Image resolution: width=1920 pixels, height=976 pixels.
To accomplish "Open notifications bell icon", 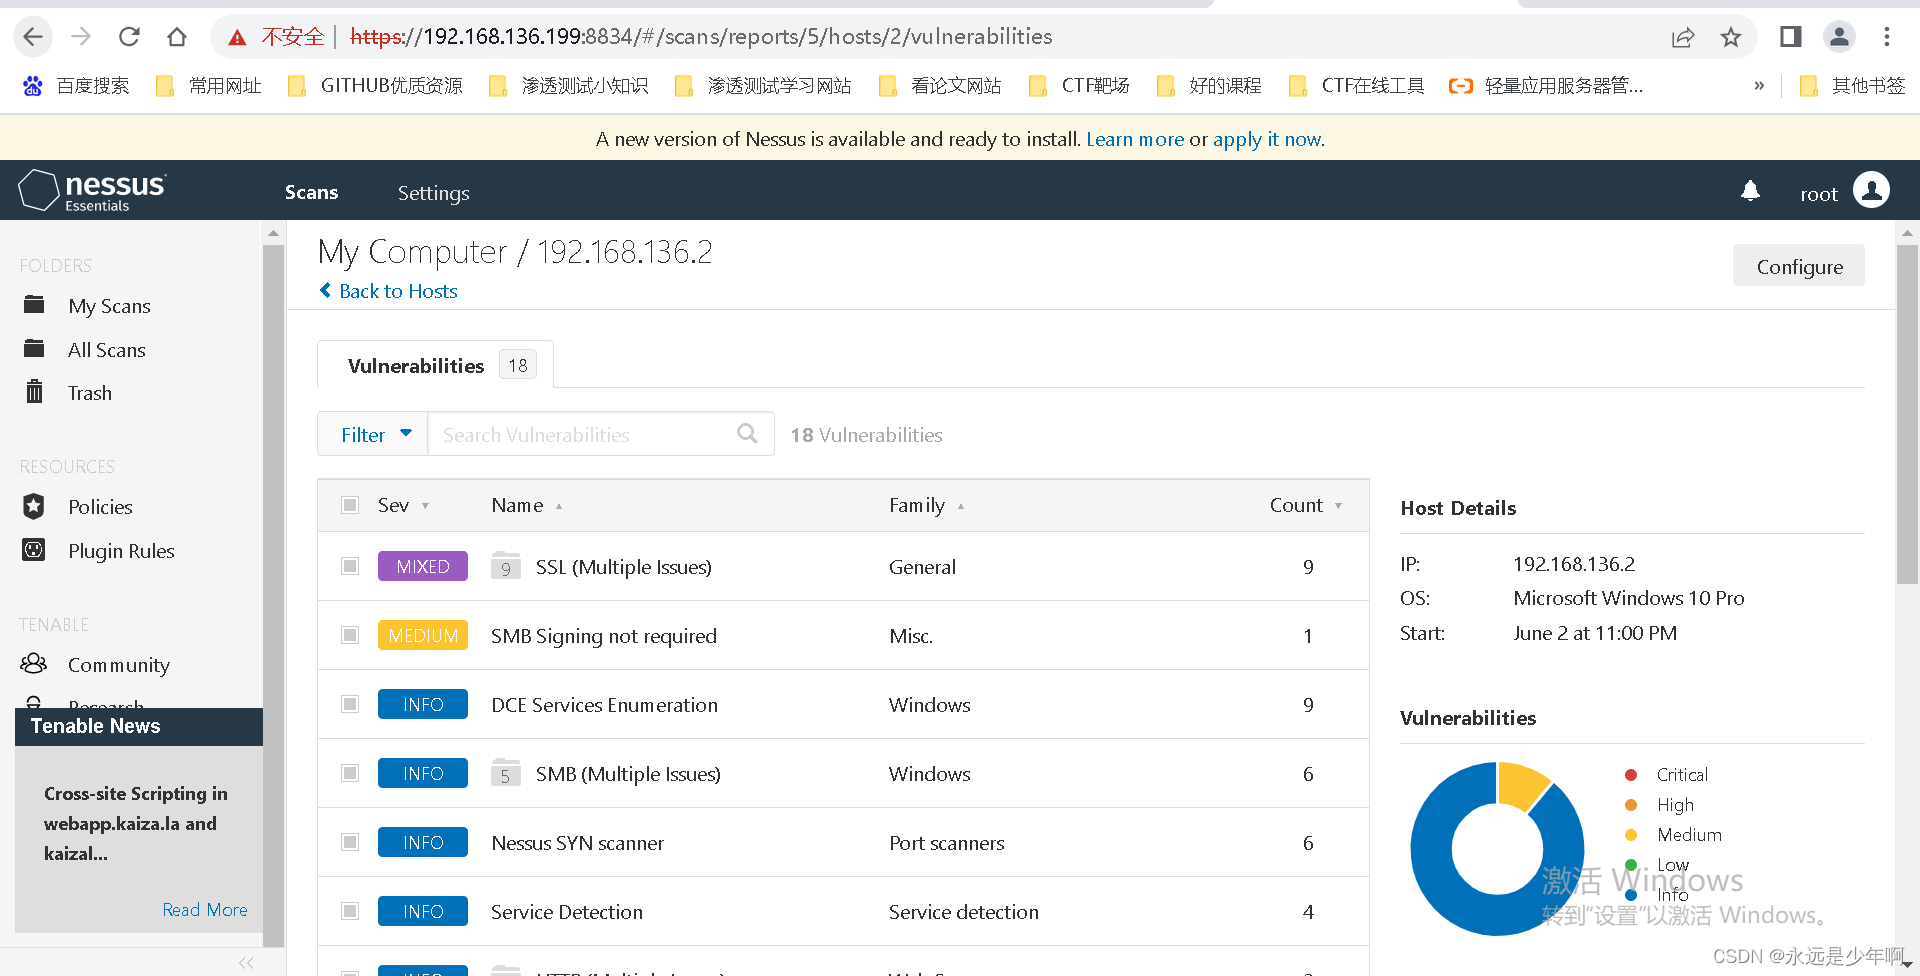I will (1750, 190).
